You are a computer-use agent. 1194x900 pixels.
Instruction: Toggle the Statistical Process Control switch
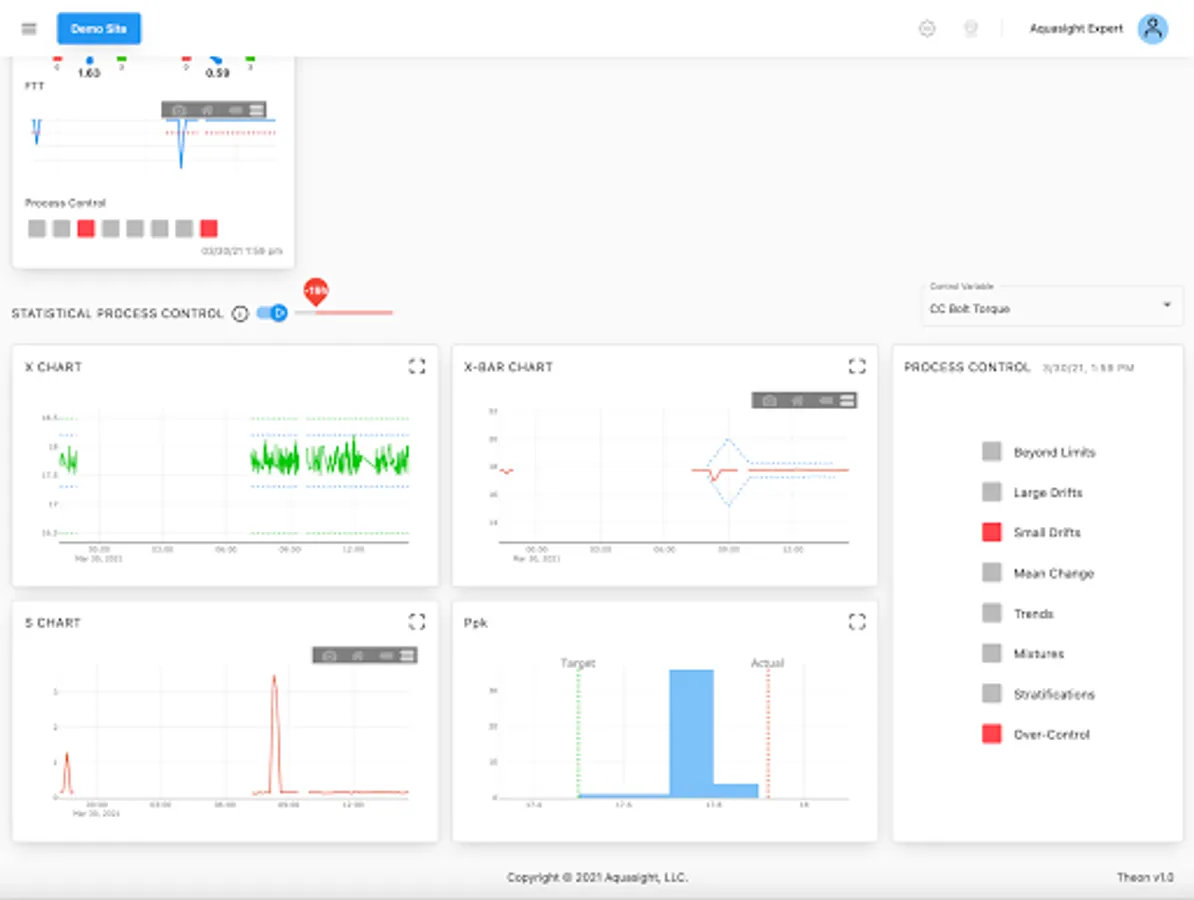(272, 313)
